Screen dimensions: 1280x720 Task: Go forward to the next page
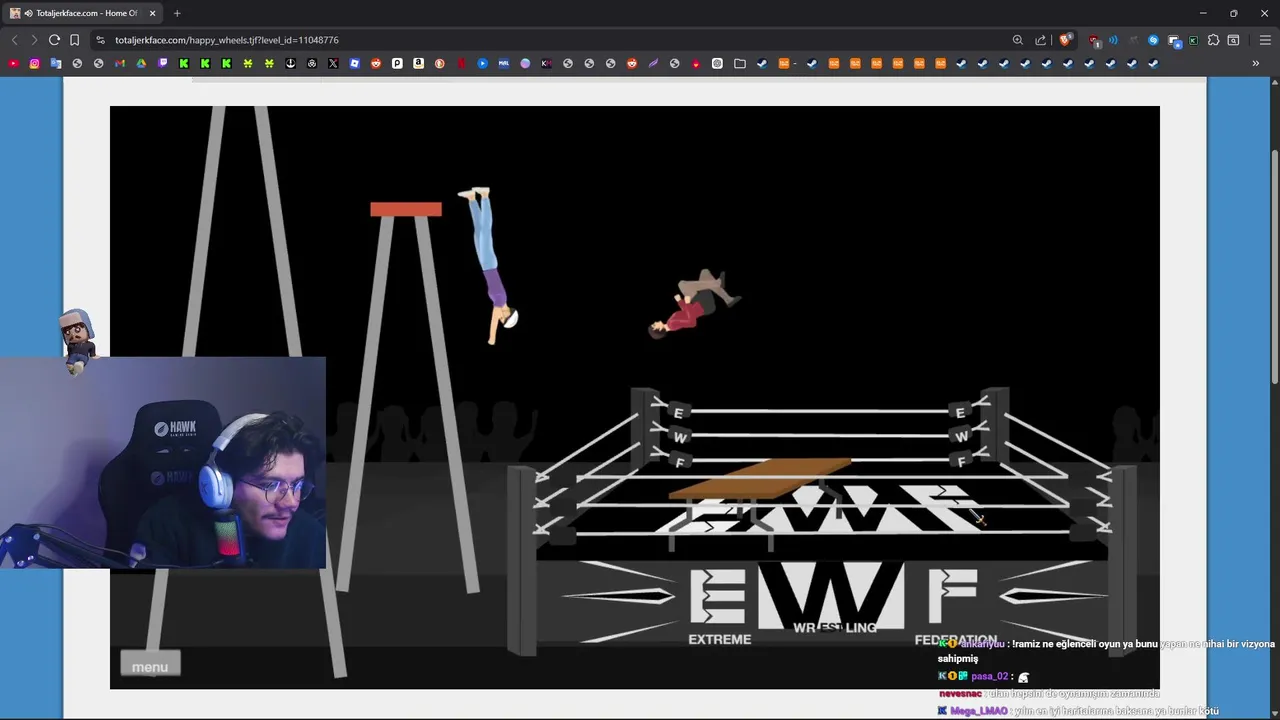(33, 40)
